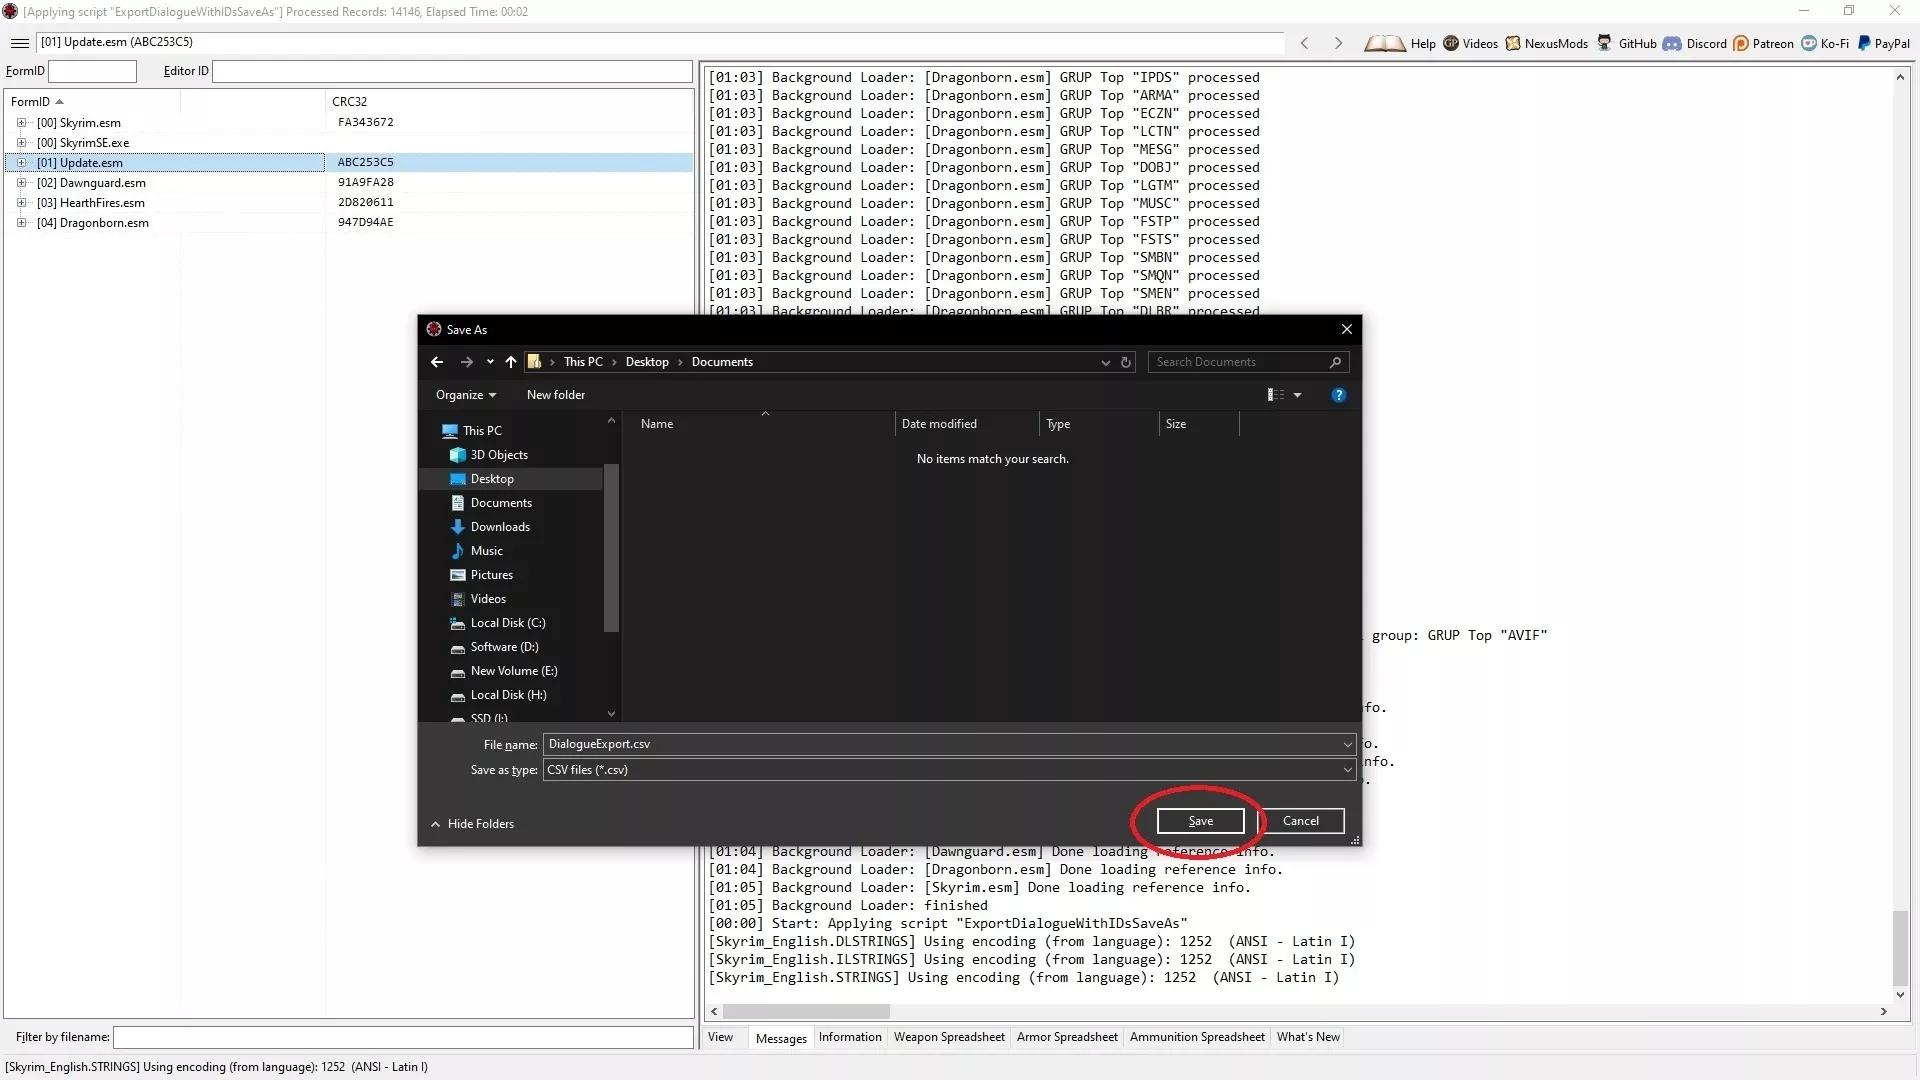Open the File name history dropdown
The height and width of the screenshot is (1080, 1920).
pos(1347,744)
